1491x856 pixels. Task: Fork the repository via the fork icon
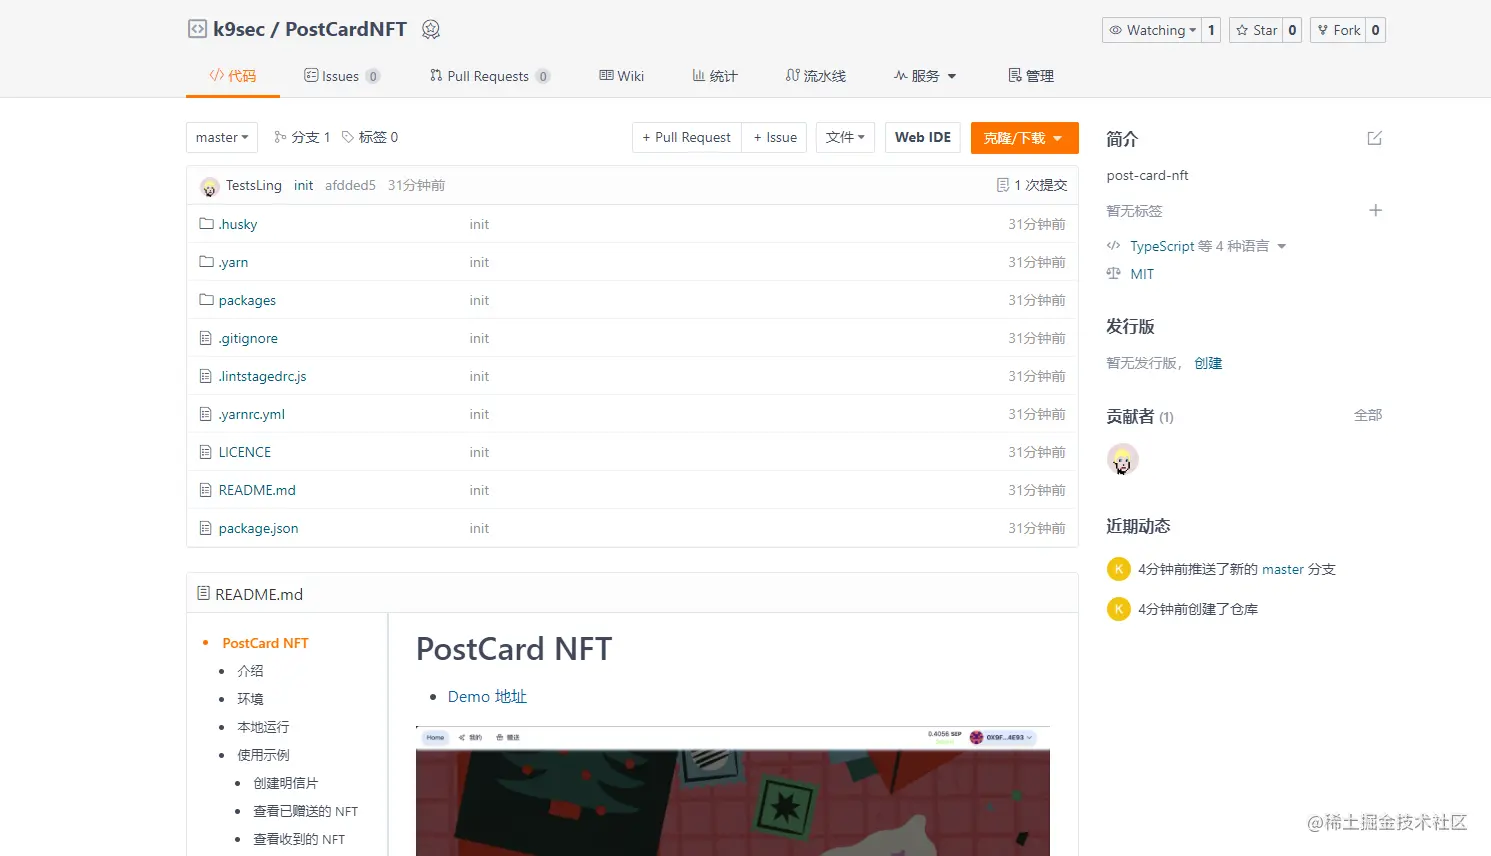tap(1326, 30)
